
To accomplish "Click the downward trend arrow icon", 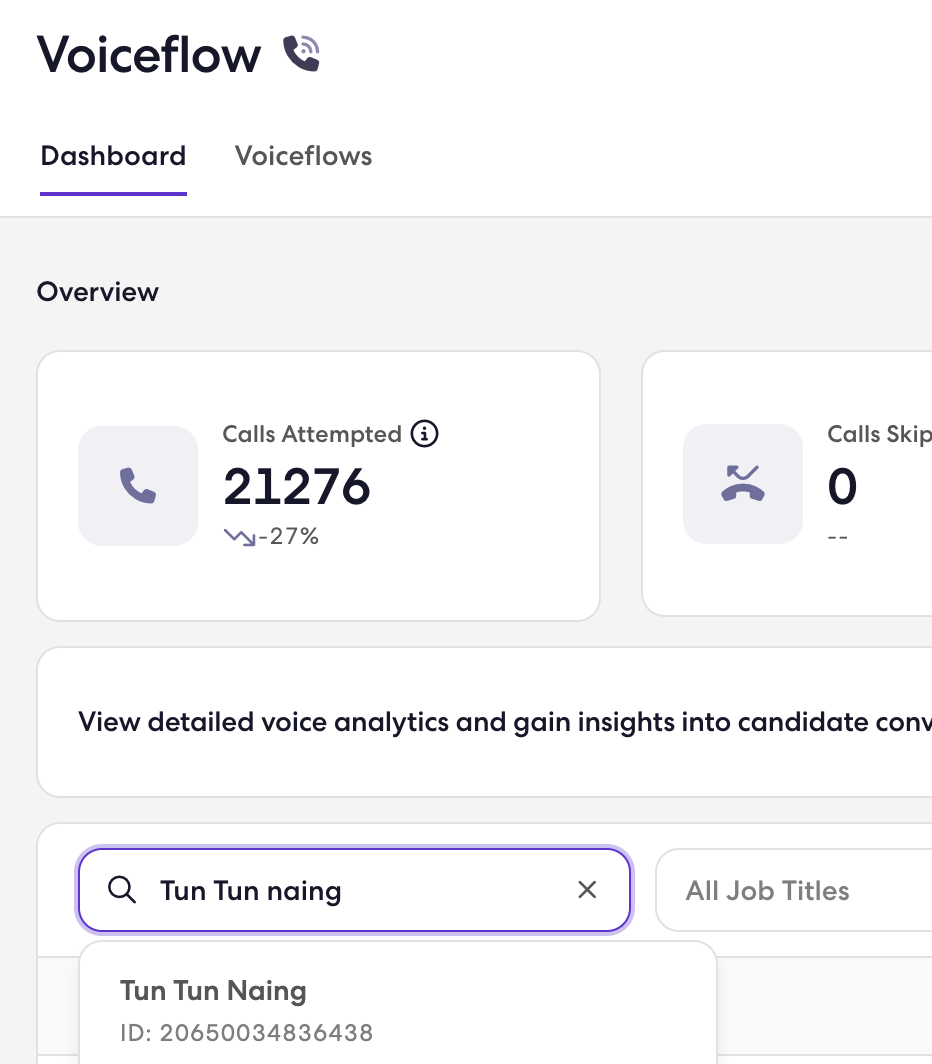I will 240,537.
